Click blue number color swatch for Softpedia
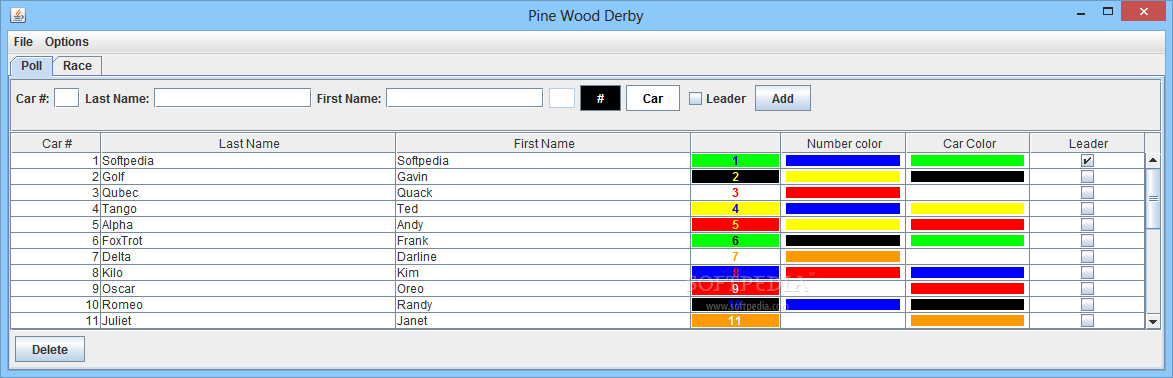 (x=842, y=160)
